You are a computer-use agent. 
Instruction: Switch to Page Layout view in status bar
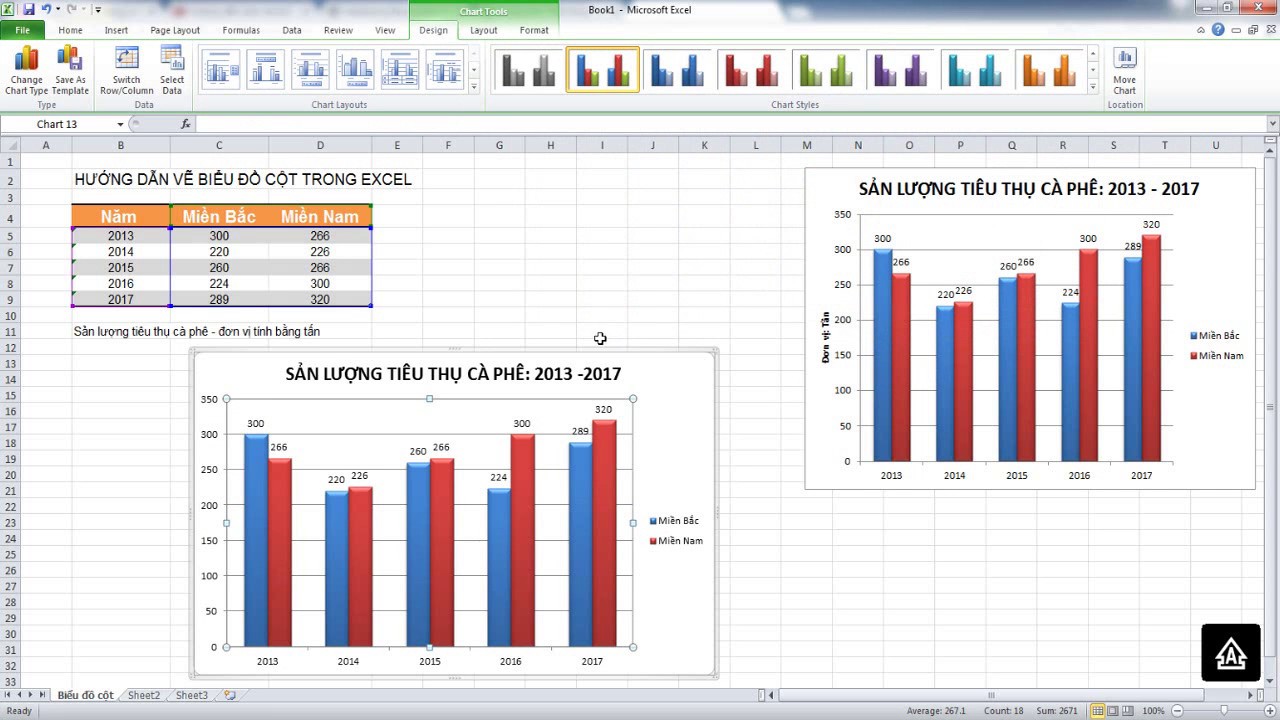tap(1113, 711)
